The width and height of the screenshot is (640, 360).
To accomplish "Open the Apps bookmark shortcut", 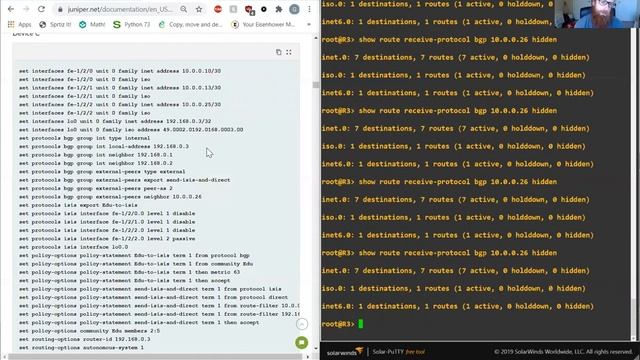I will [19, 24].
